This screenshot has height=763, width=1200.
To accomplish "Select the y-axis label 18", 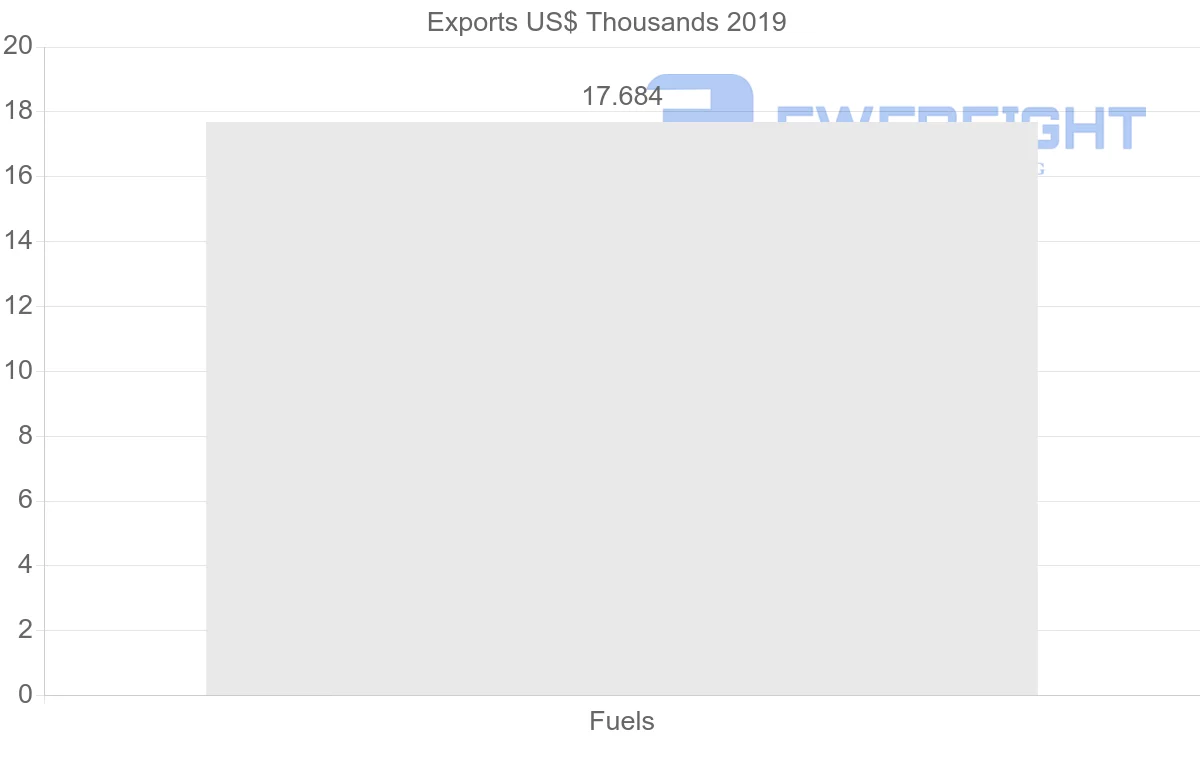I will click(x=19, y=111).
